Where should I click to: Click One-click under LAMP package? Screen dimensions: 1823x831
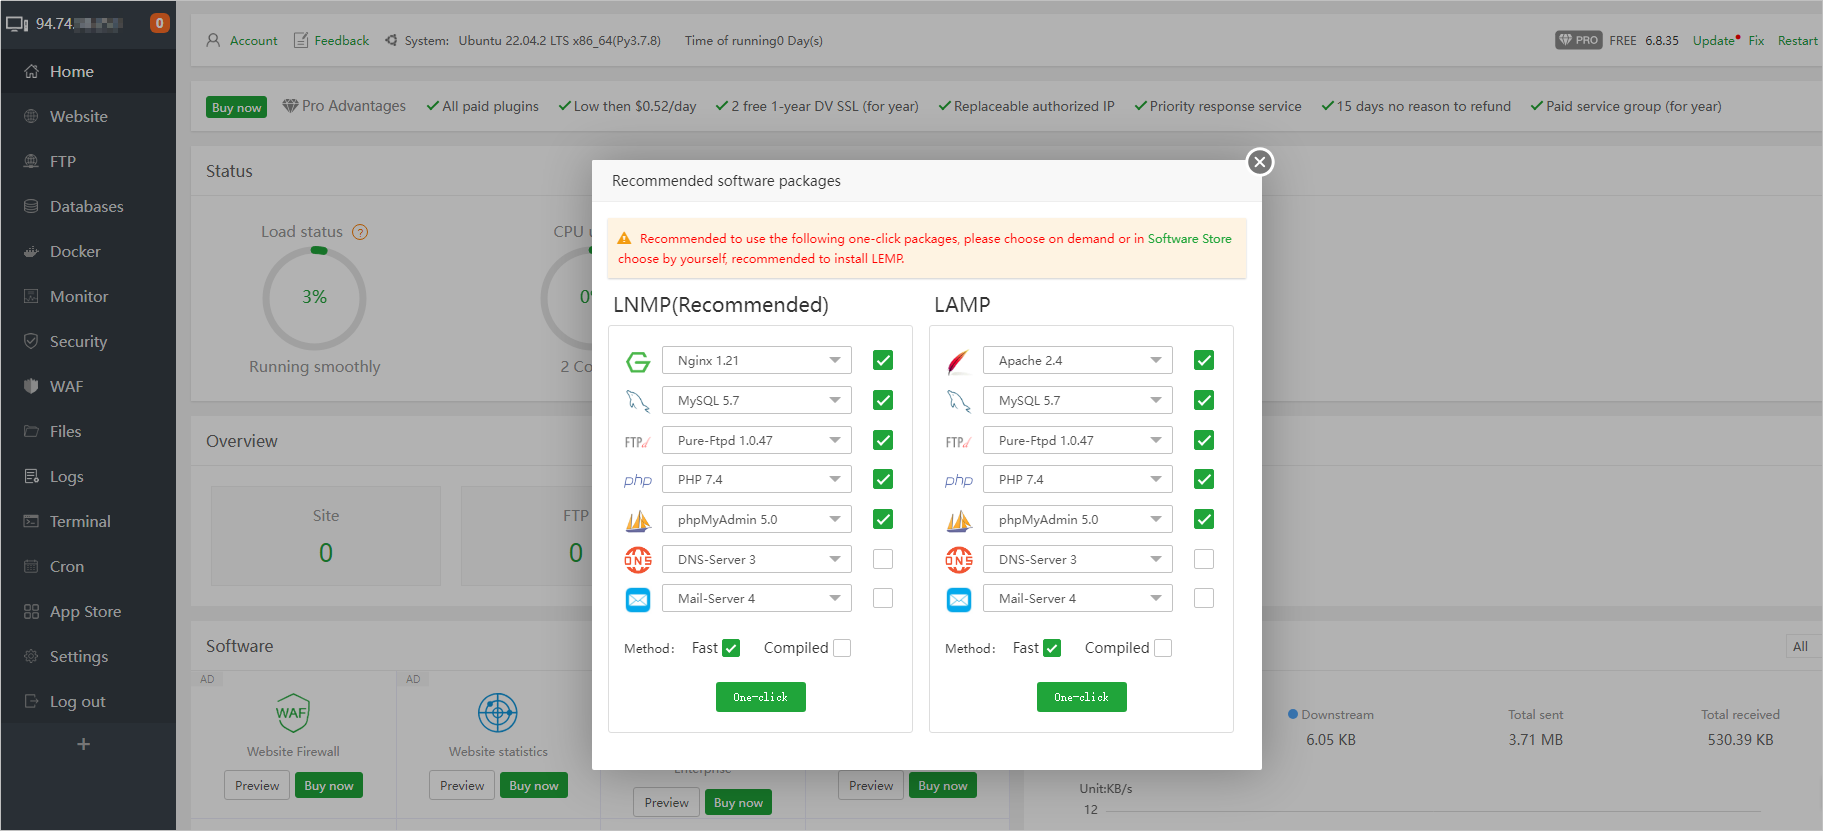pos(1082,697)
